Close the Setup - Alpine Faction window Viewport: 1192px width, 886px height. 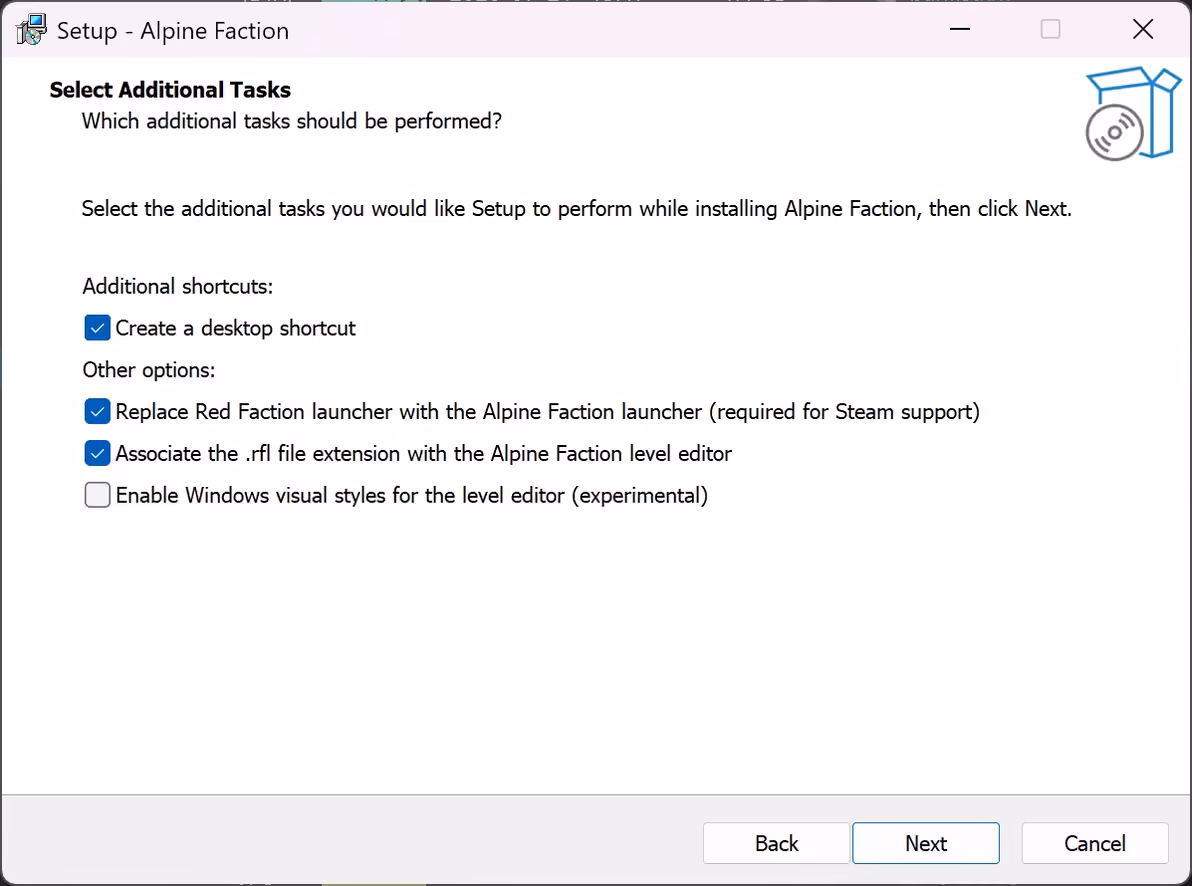coord(1143,30)
